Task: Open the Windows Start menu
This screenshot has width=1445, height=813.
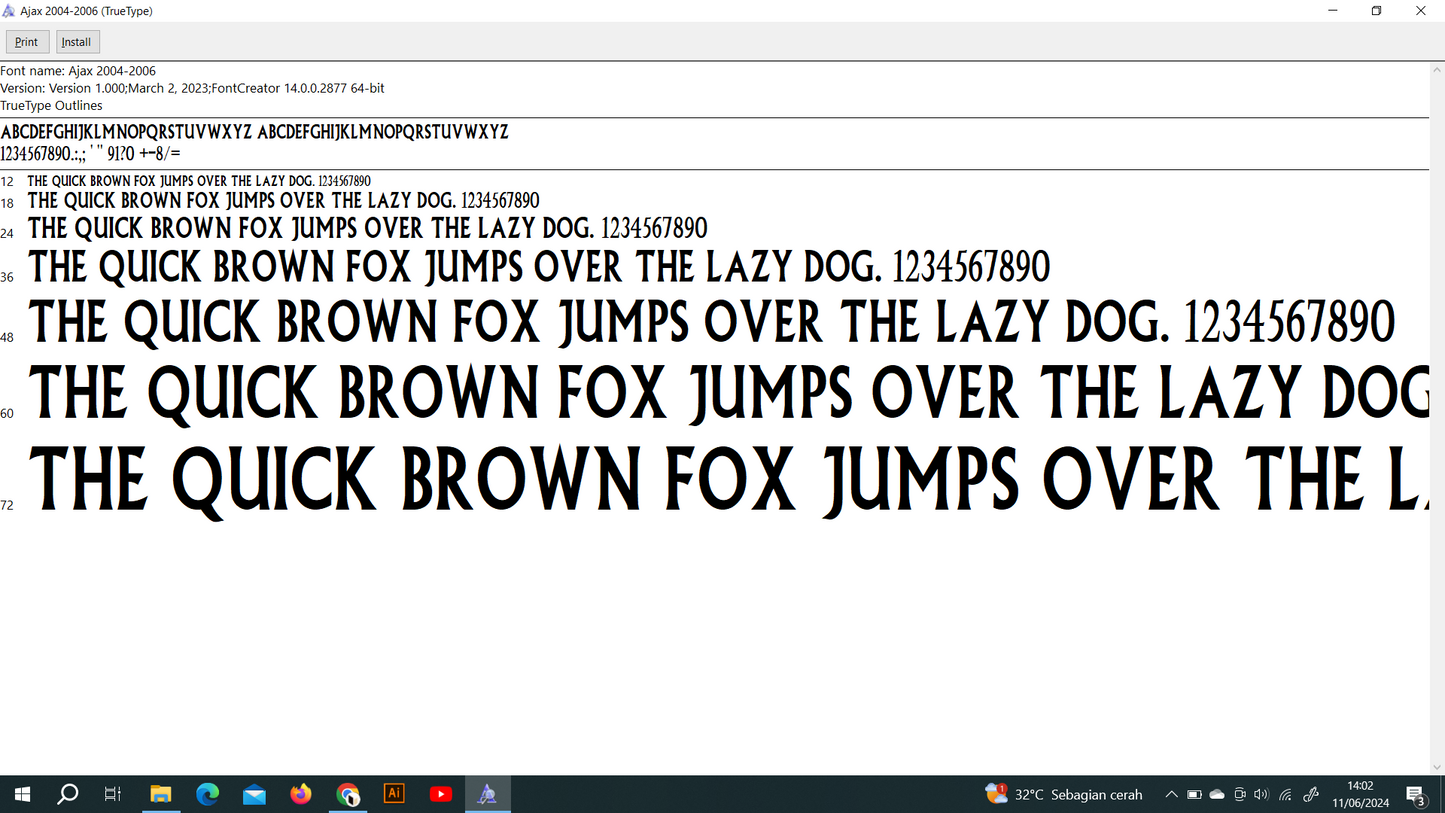Action: point(22,794)
